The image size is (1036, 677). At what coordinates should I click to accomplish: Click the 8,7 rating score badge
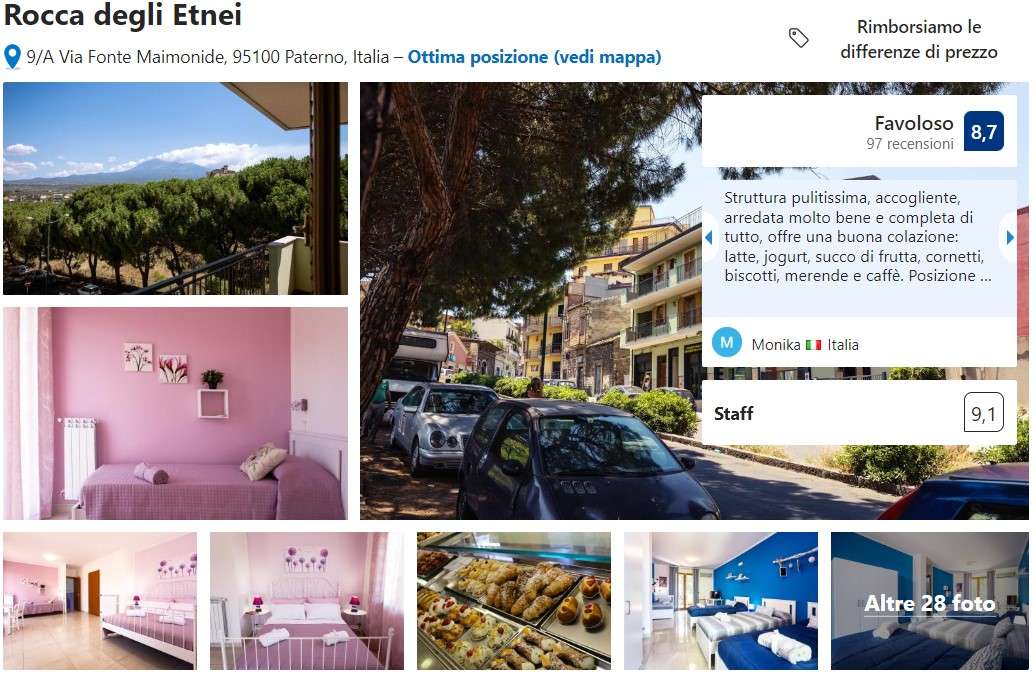[983, 131]
